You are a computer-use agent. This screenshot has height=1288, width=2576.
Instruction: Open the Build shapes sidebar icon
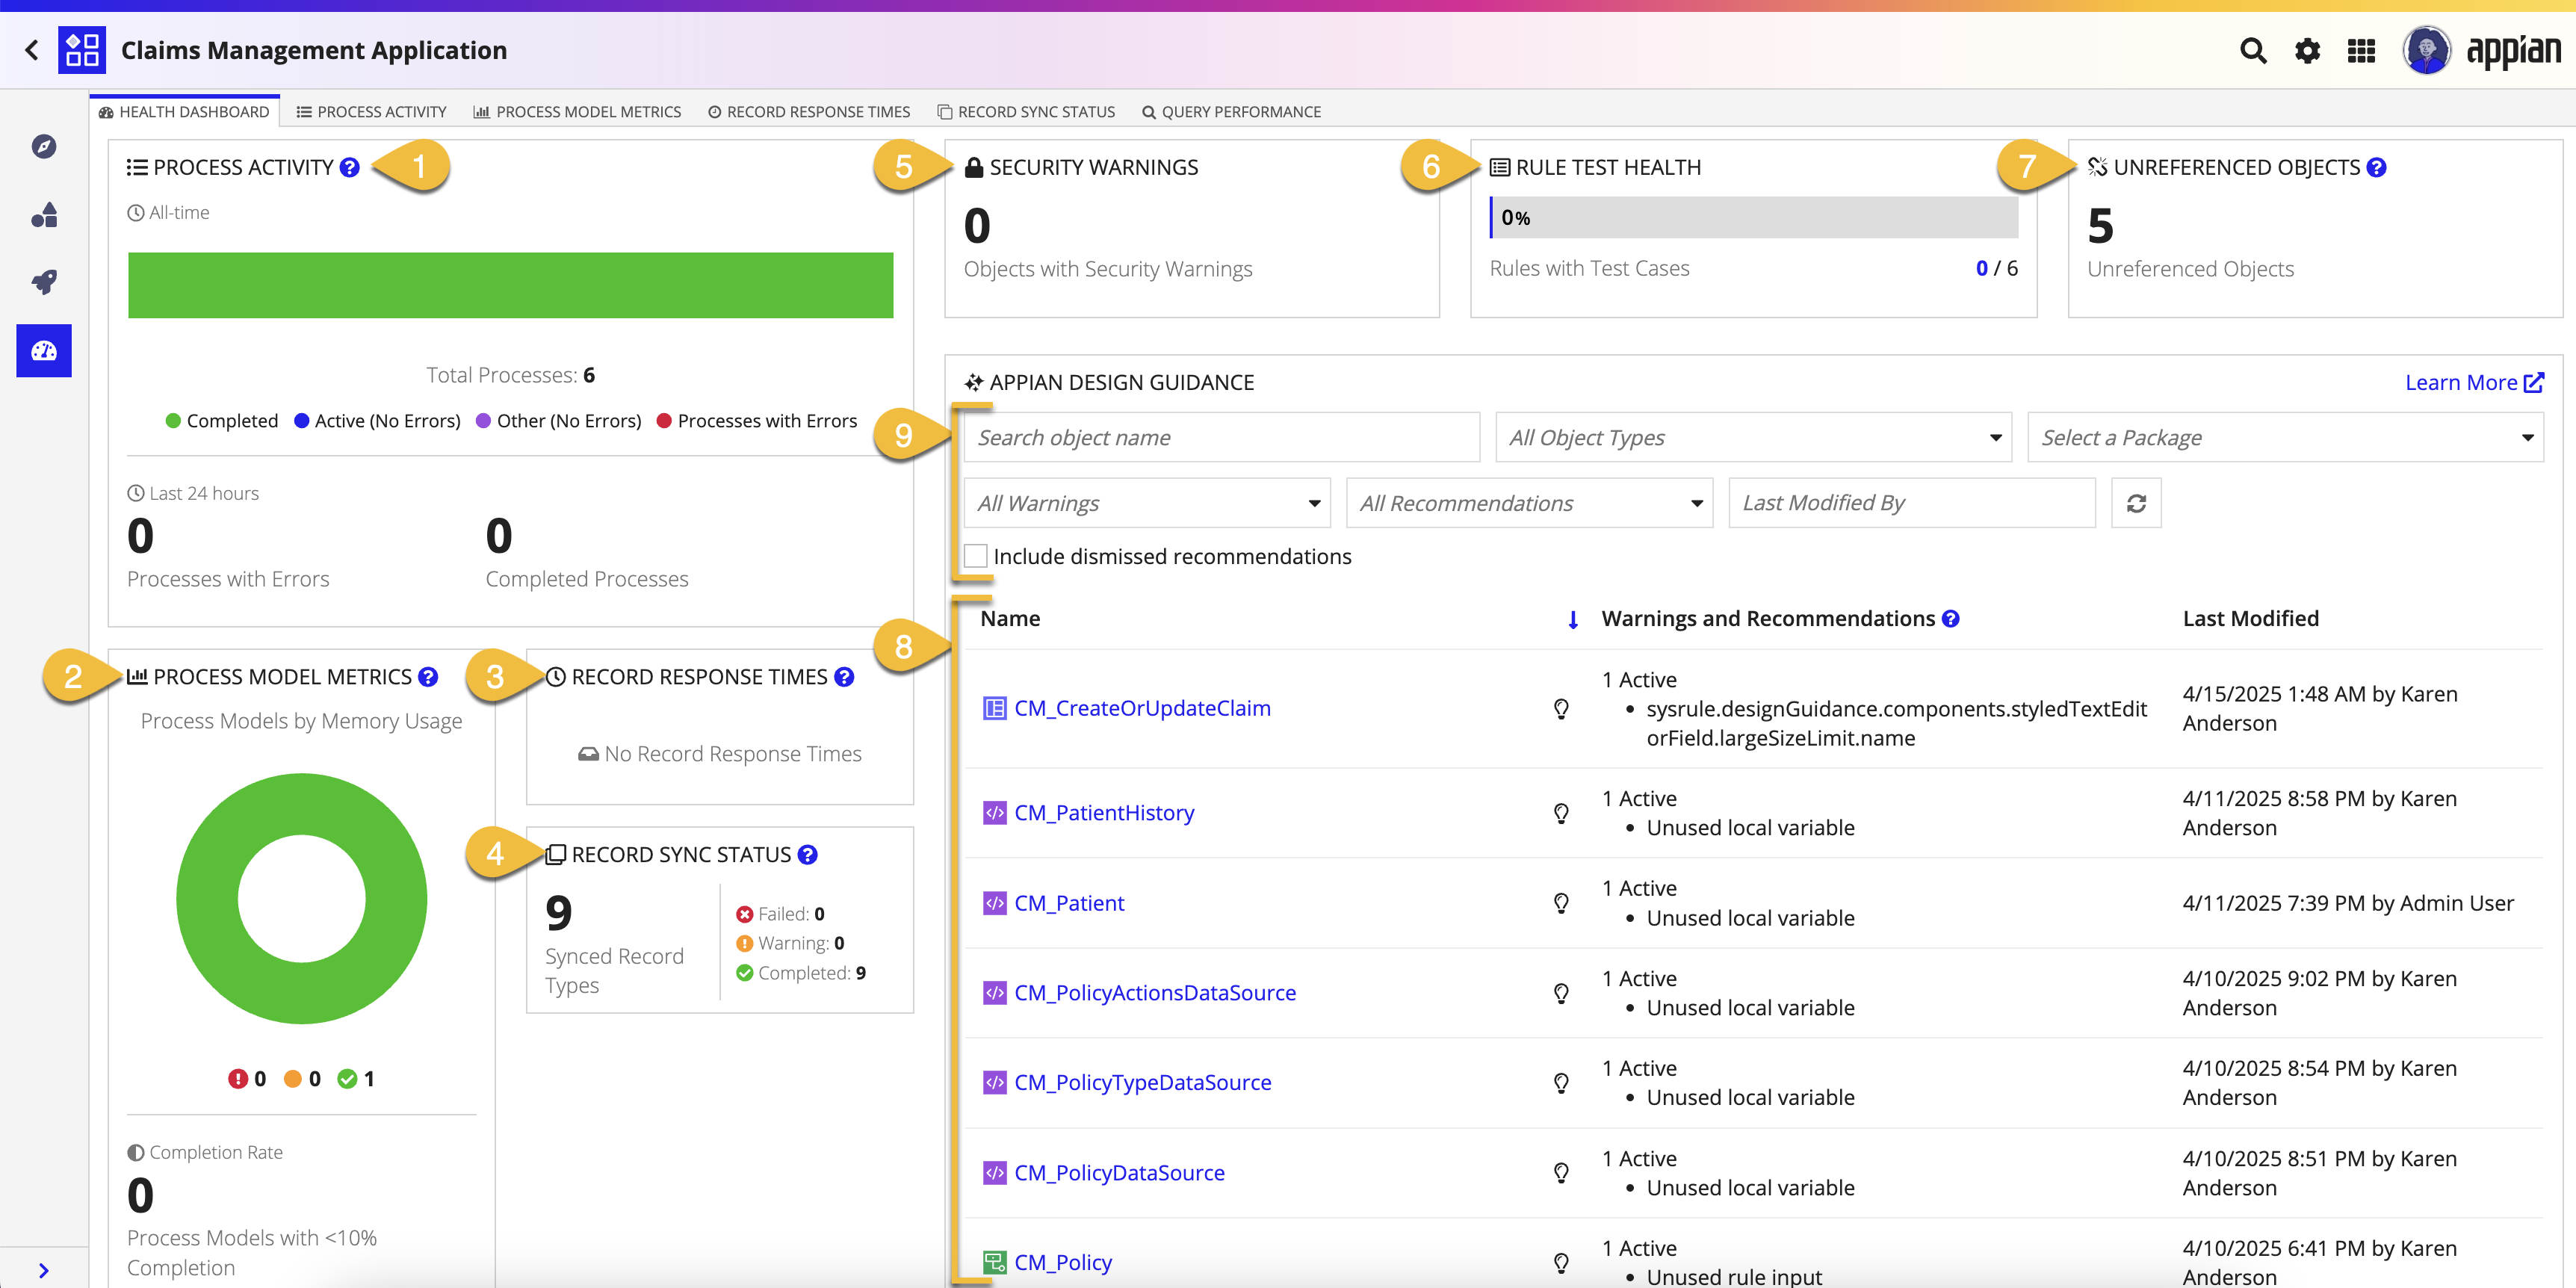[x=44, y=215]
